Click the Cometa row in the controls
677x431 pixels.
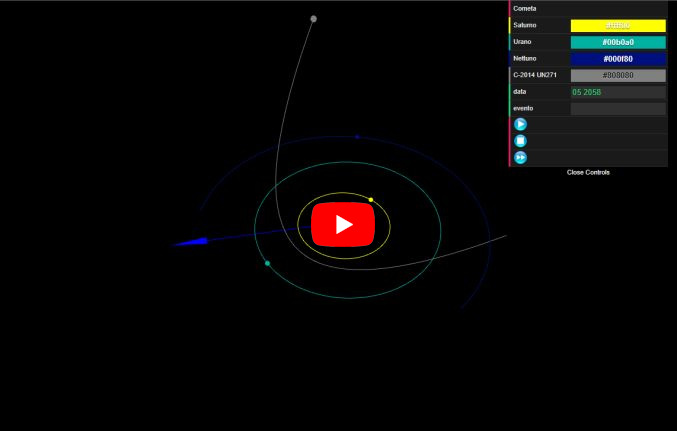[588, 9]
